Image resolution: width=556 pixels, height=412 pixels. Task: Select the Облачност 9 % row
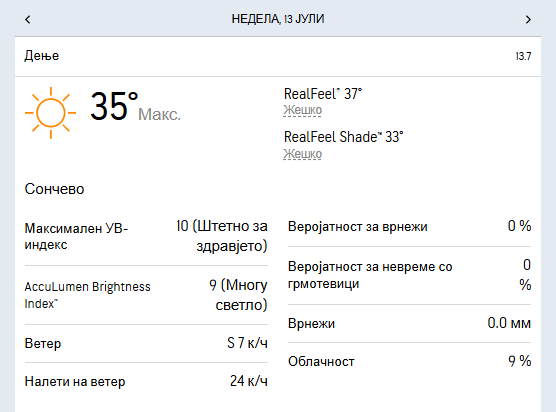[410, 361]
